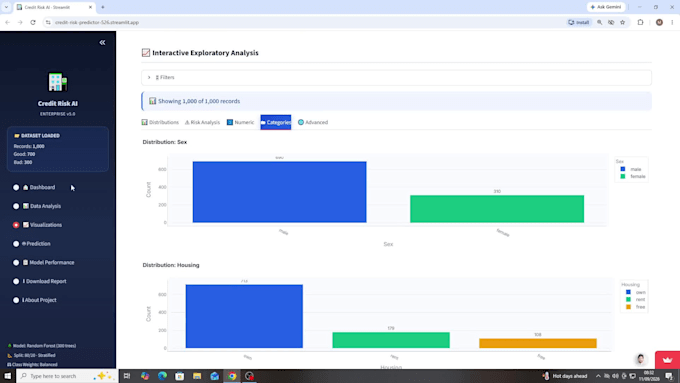680x383 pixels.
Task: Click the Ask Gemini button
Action: [x=606, y=7]
